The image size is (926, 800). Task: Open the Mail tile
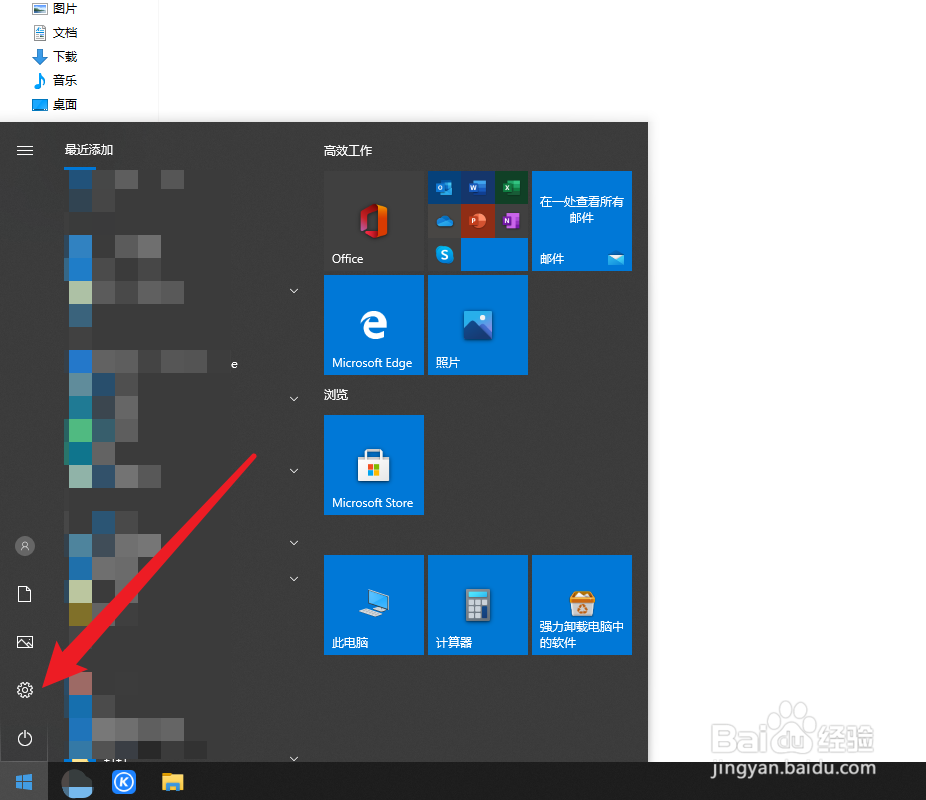(x=582, y=221)
